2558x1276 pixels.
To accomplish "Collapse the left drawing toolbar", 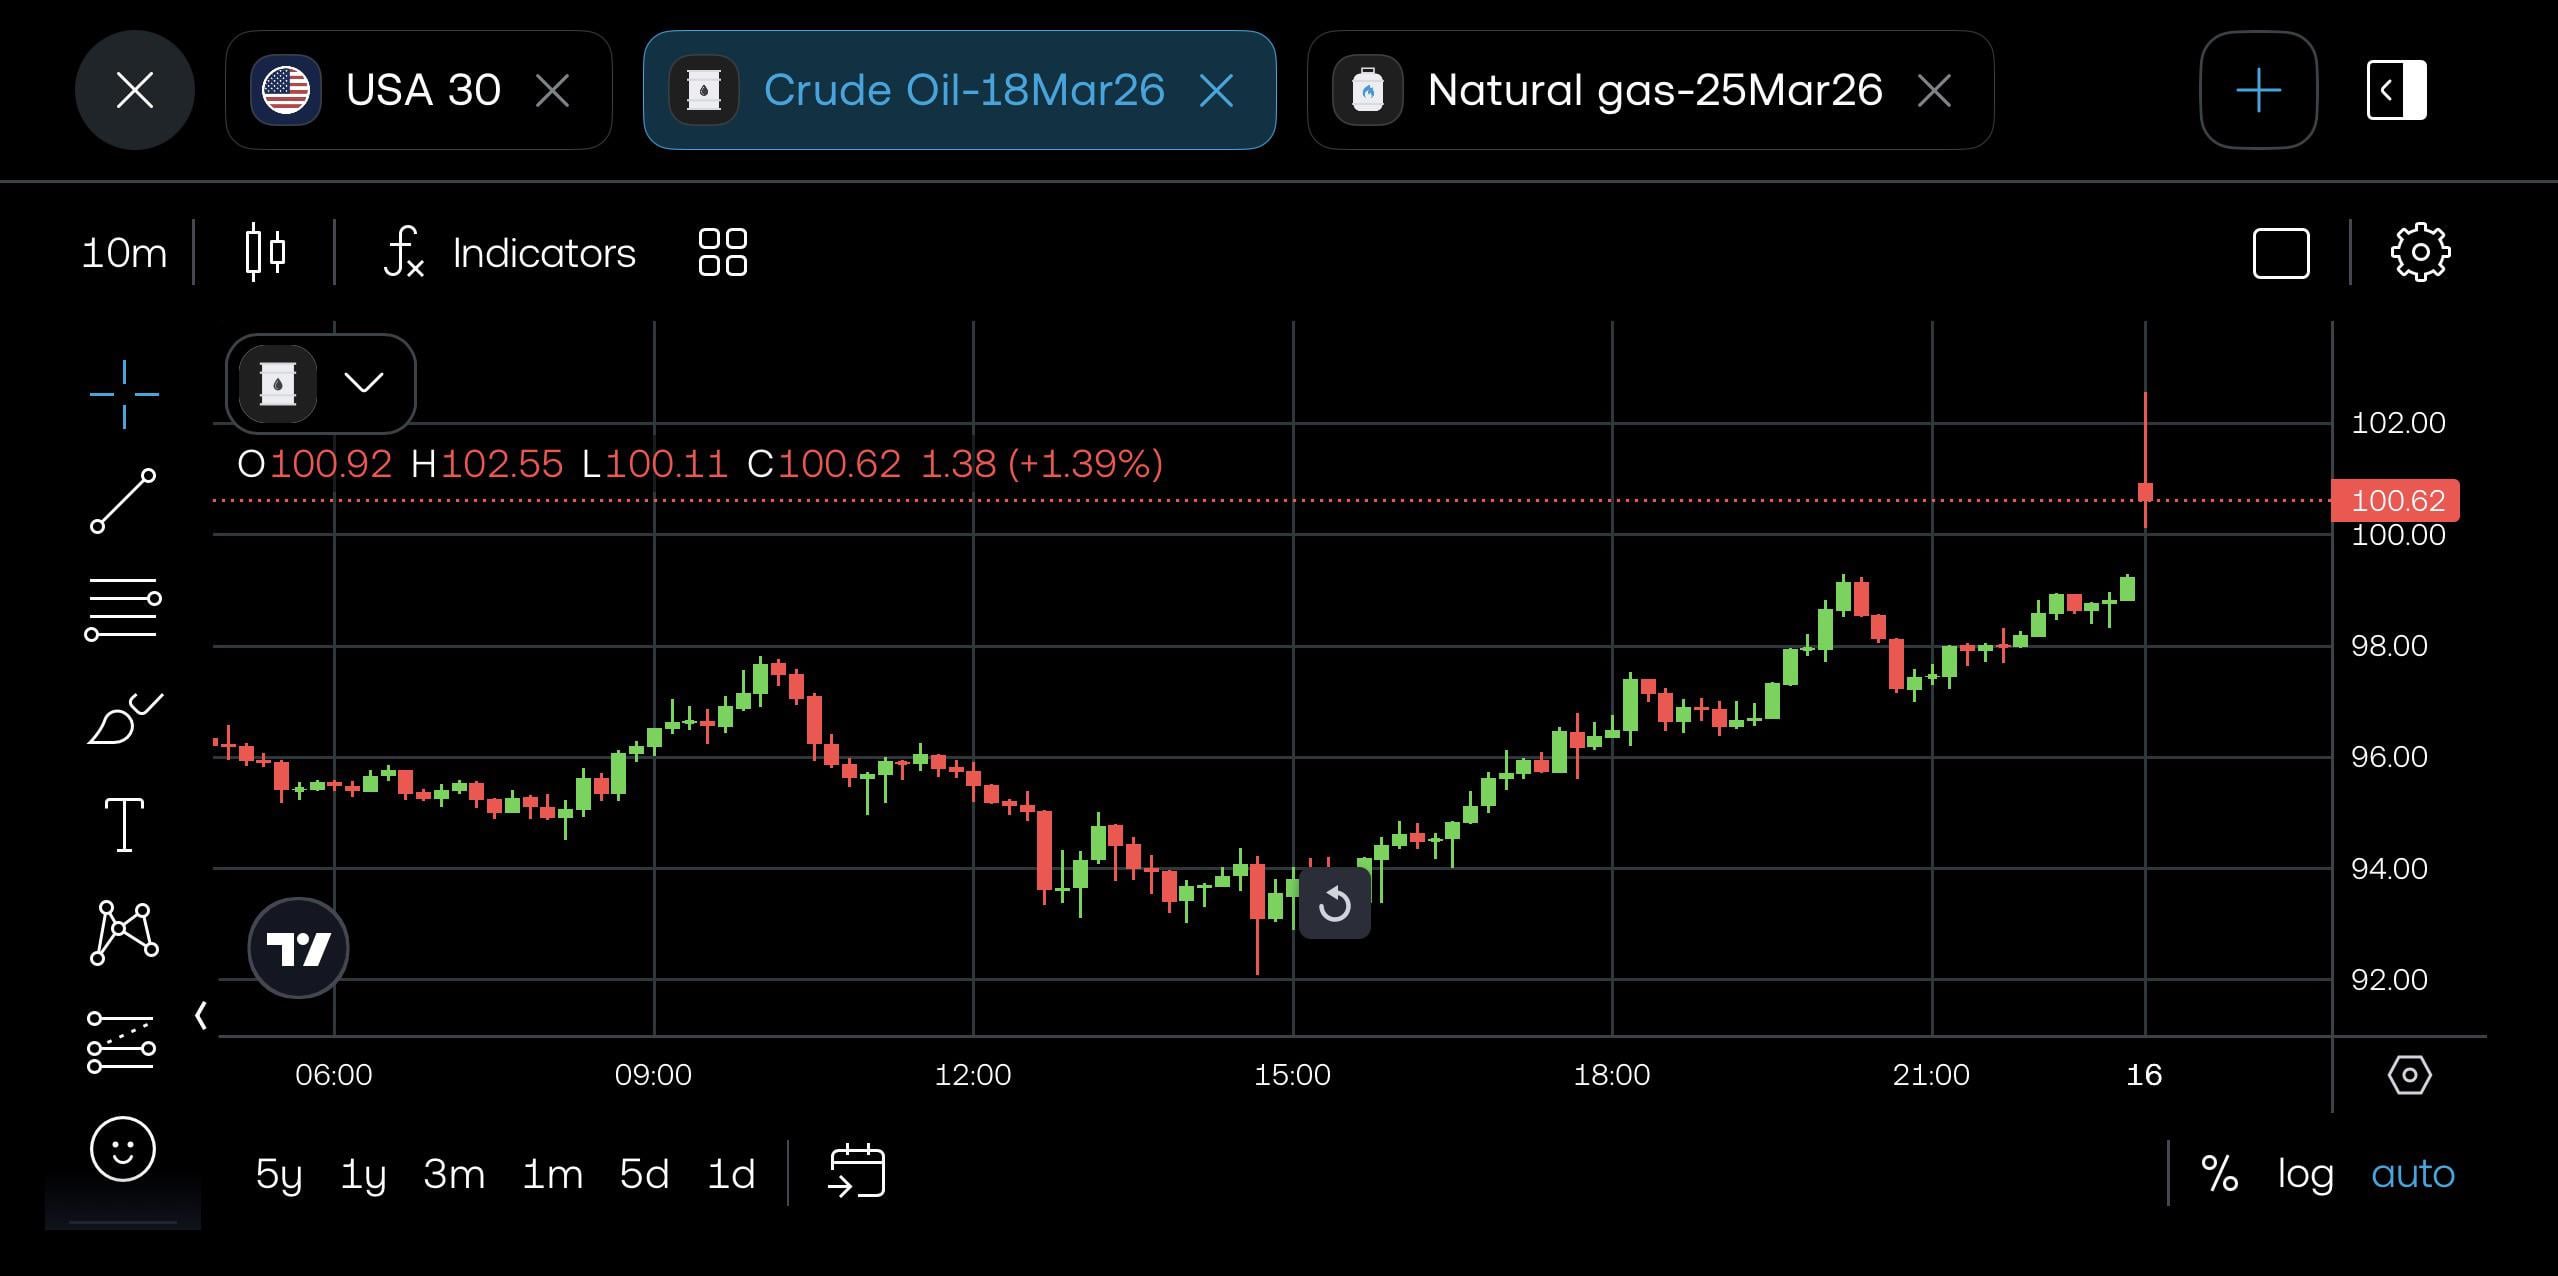I will [201, 1016].
